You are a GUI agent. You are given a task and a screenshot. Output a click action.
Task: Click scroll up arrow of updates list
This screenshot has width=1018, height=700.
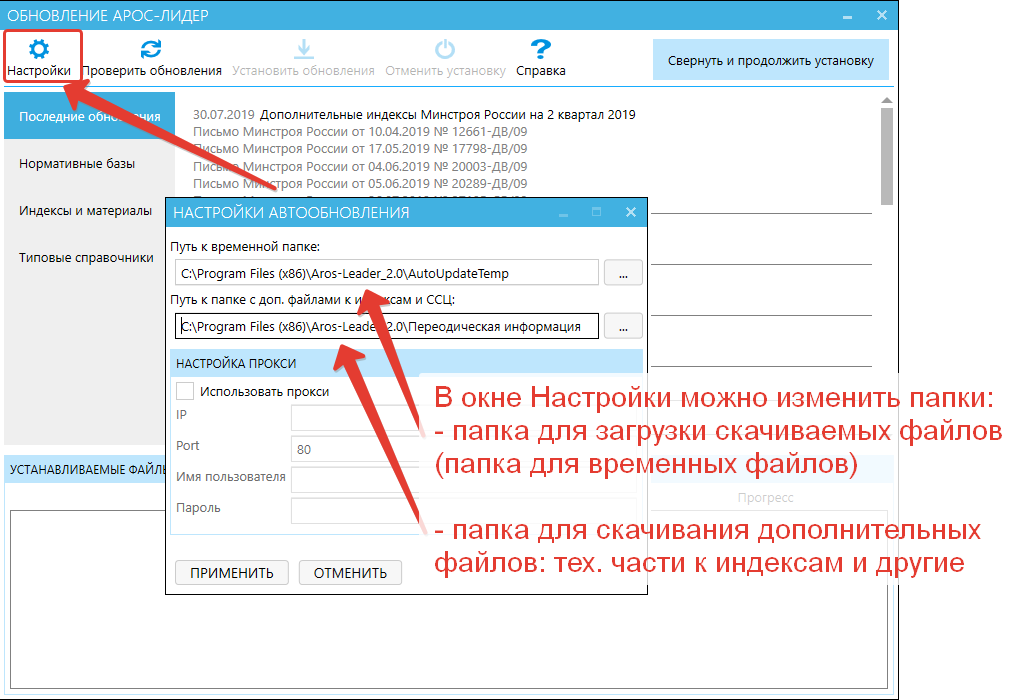click(887, 101)
